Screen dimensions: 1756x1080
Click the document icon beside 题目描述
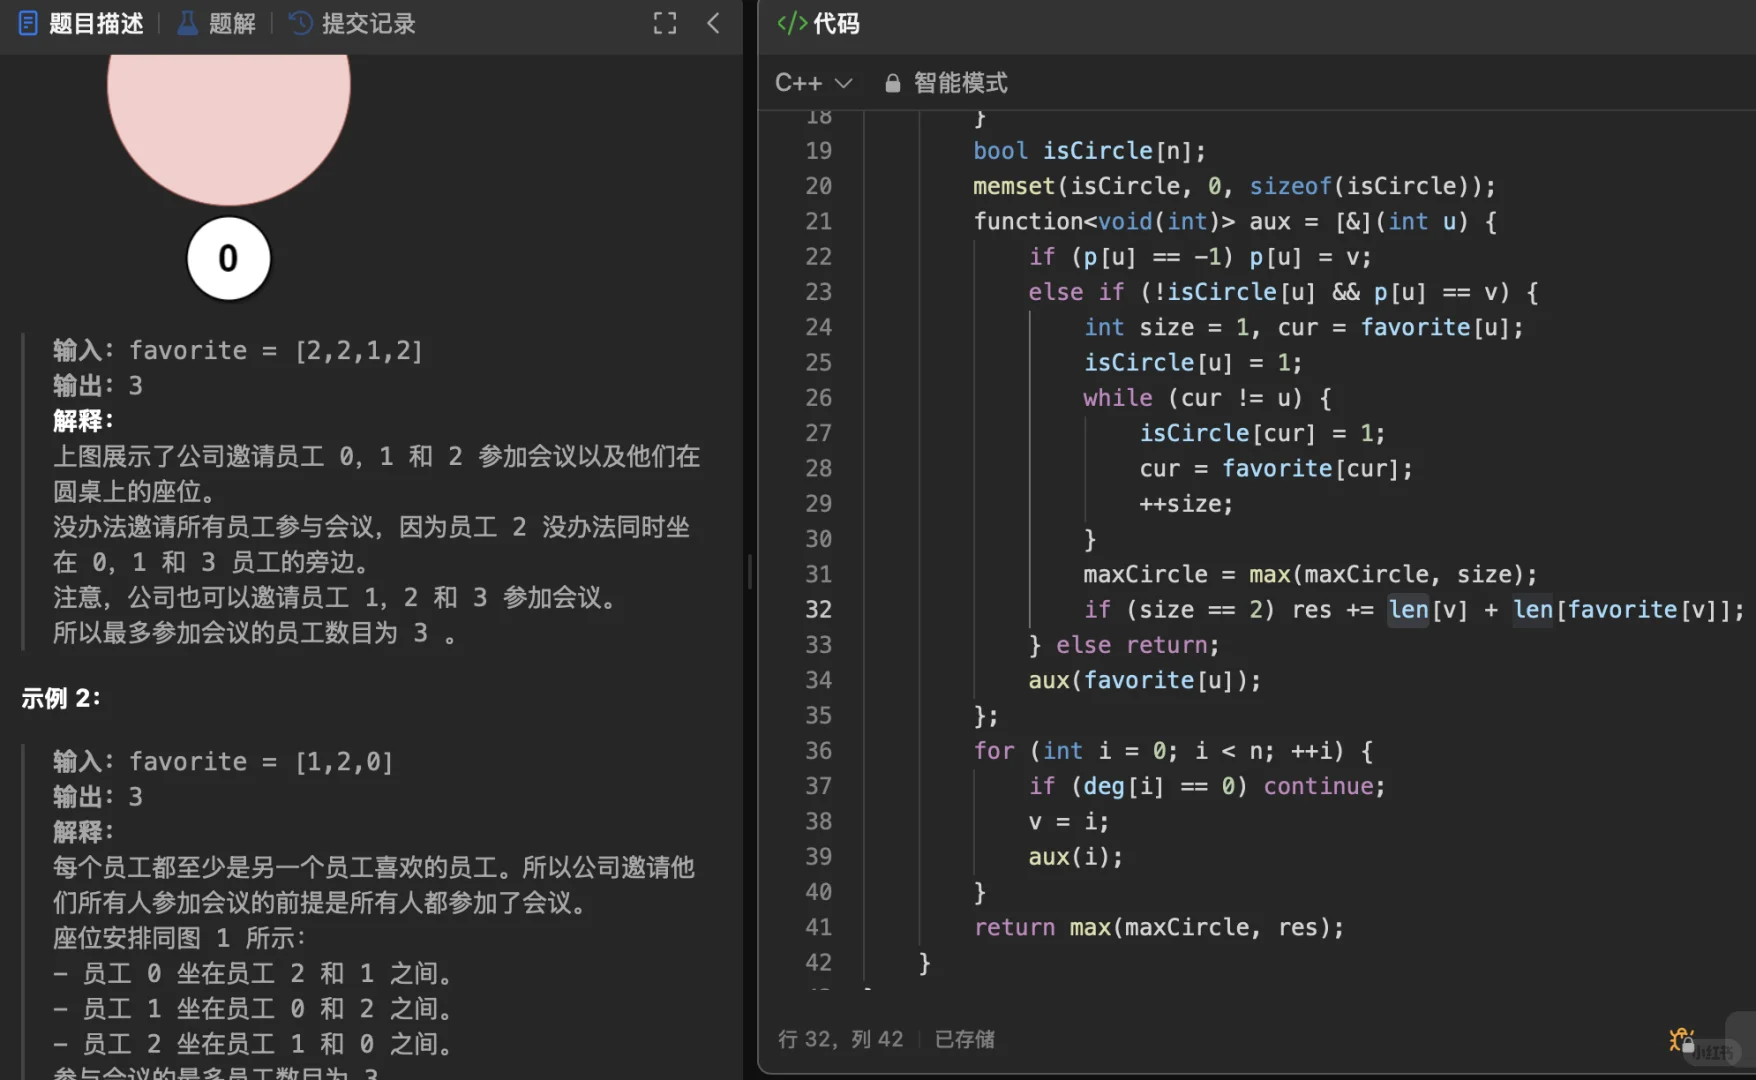pyautogui.click(x=28, y=23)
